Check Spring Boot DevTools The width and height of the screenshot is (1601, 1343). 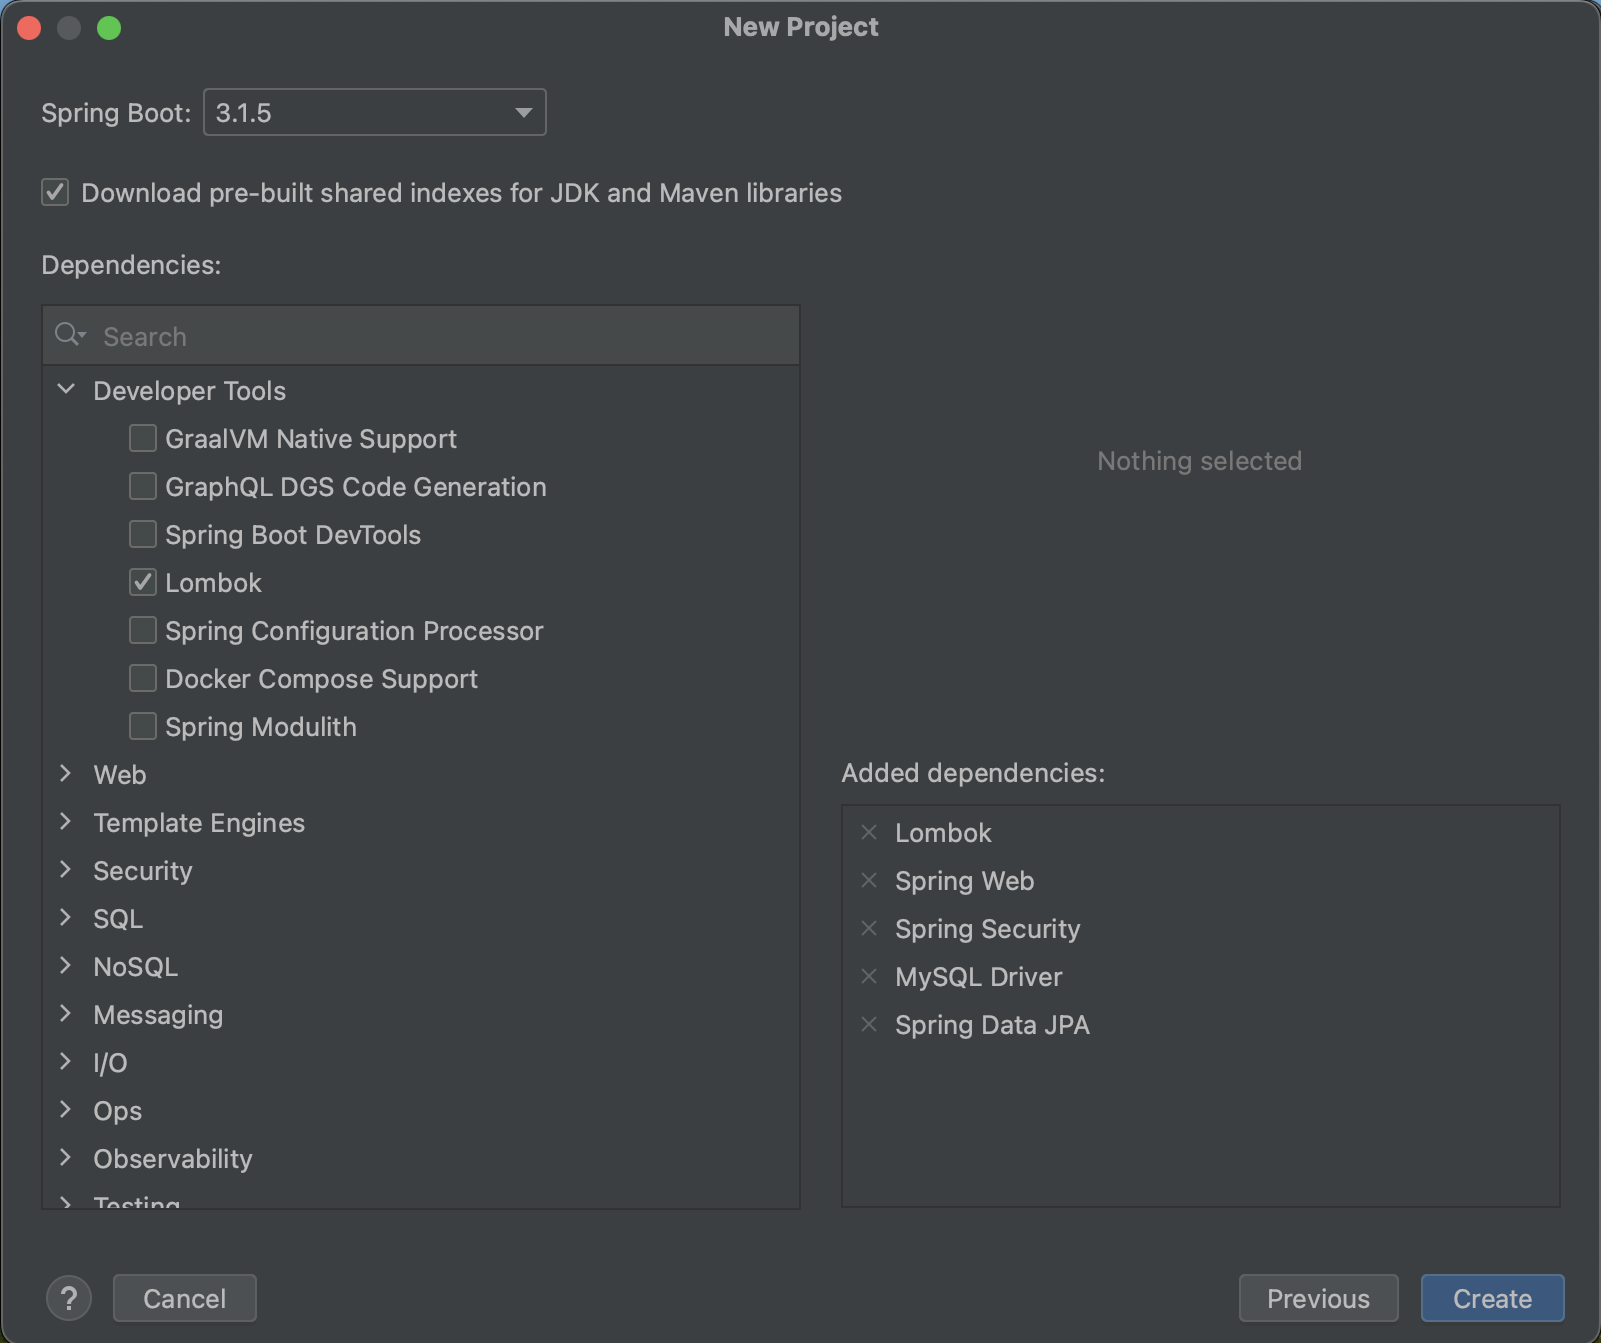(143, 534)
